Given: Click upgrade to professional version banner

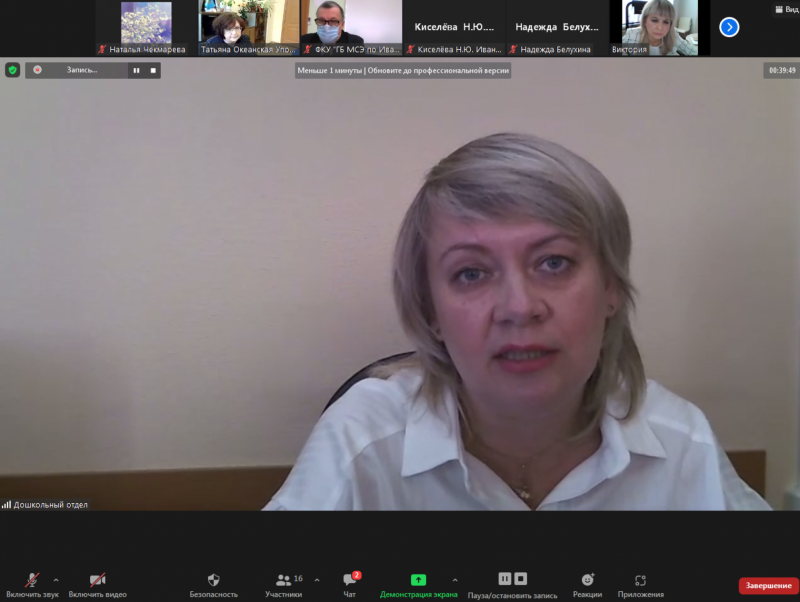Looking at the screenshot, I should coord(403,71).
